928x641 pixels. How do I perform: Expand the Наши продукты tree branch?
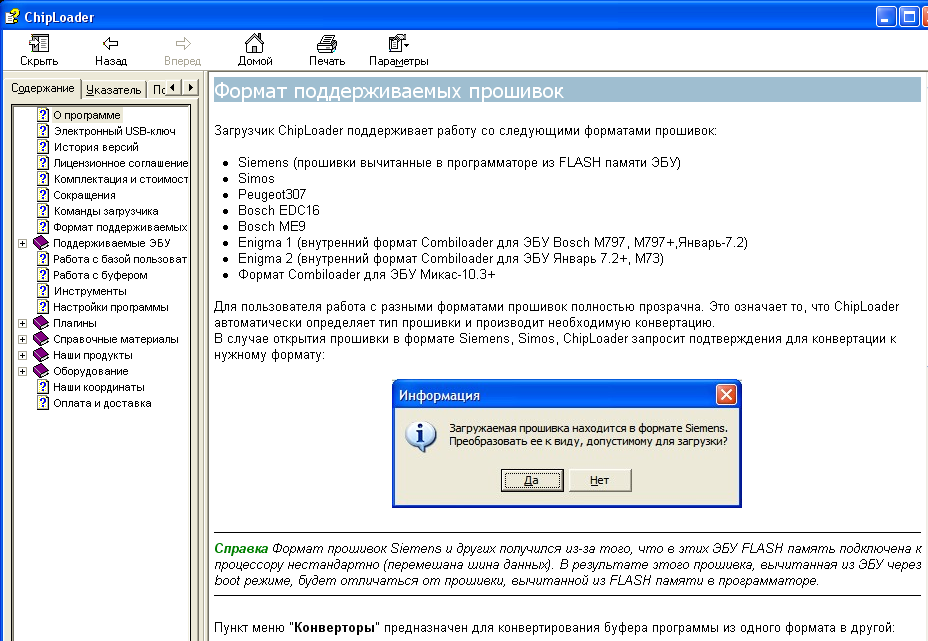pyautogui.click(x=21, y=354)
